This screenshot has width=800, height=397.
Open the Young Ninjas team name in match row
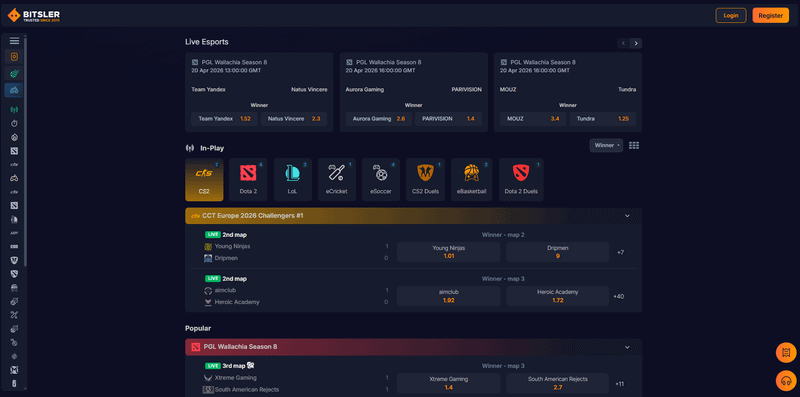coord(232,246)
